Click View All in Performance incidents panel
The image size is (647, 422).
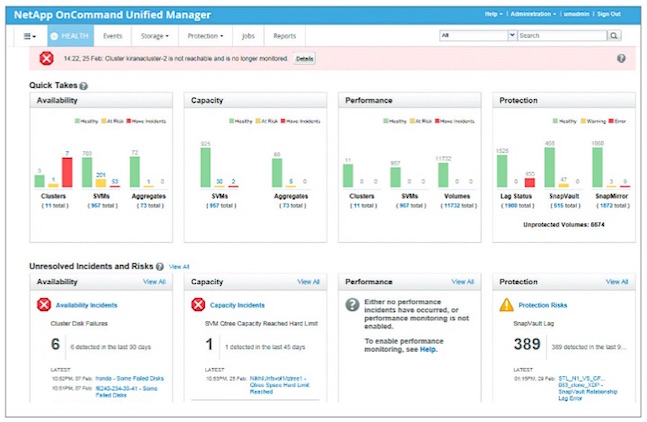[463, 282]
